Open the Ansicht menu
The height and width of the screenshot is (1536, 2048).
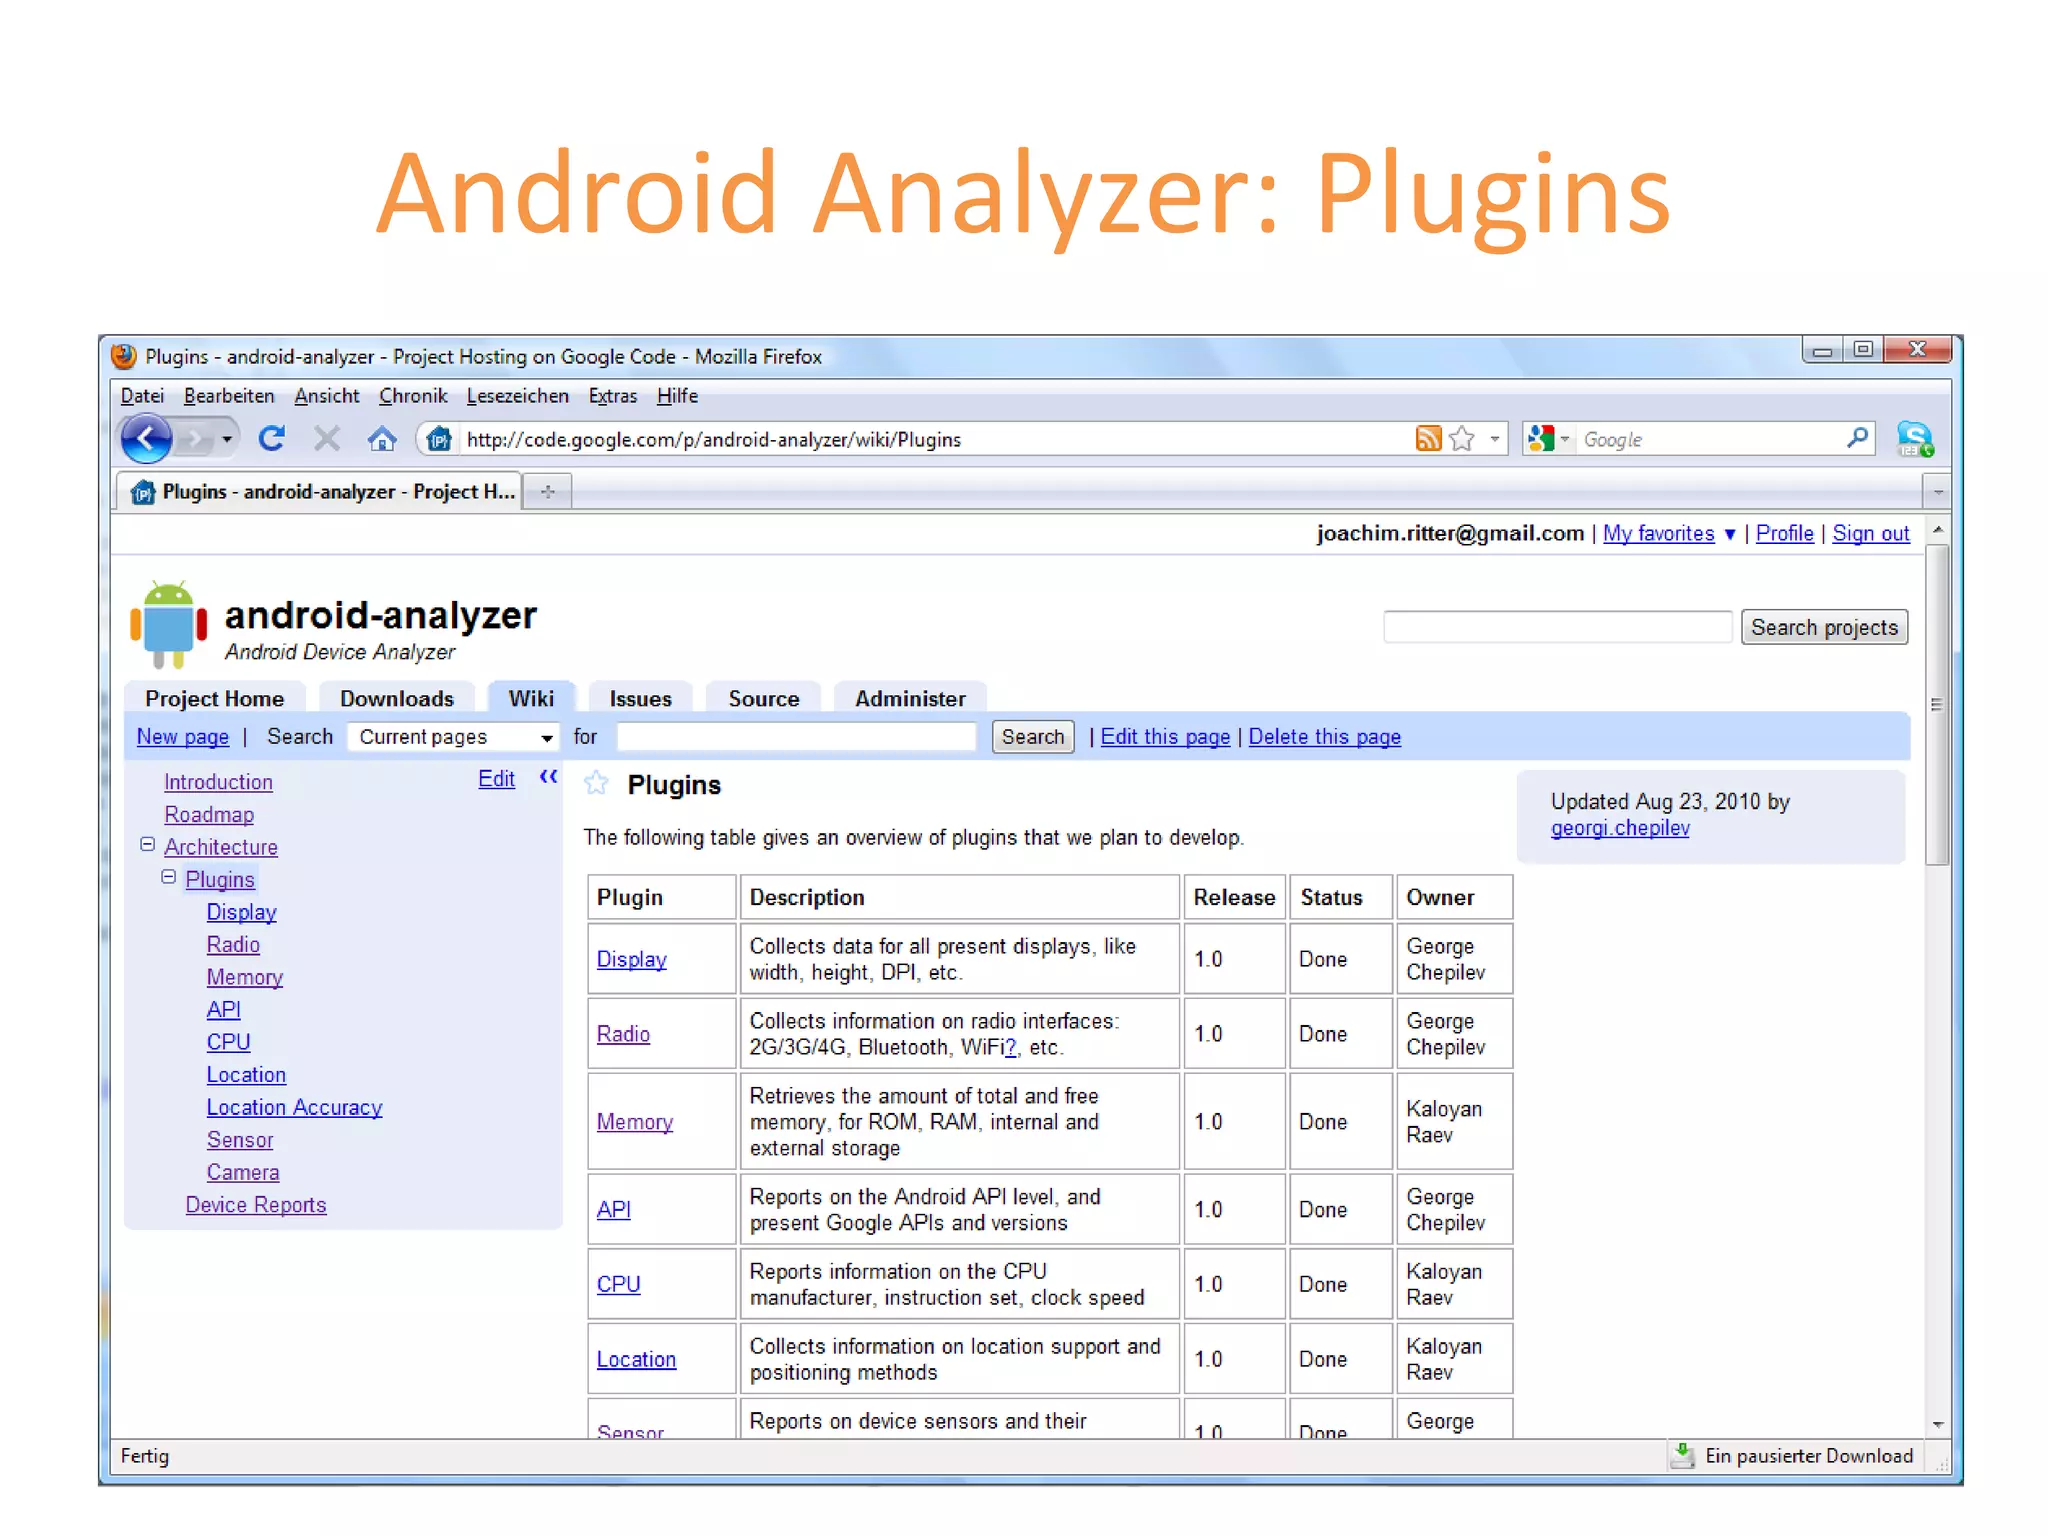326,396
